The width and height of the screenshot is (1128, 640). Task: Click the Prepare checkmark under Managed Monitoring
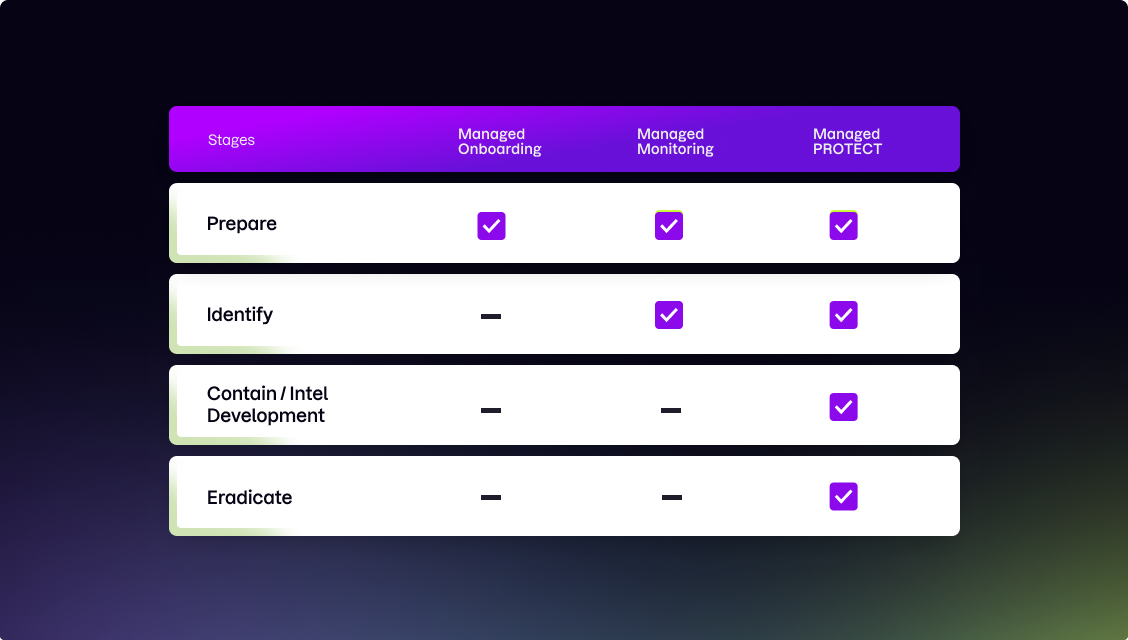coord(669,226)
